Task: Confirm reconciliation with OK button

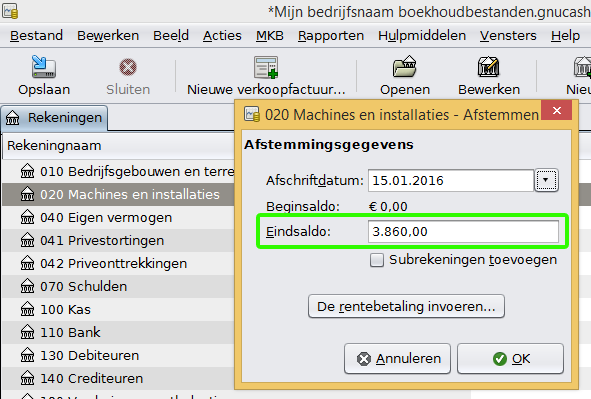Action: tap(510, 358)
